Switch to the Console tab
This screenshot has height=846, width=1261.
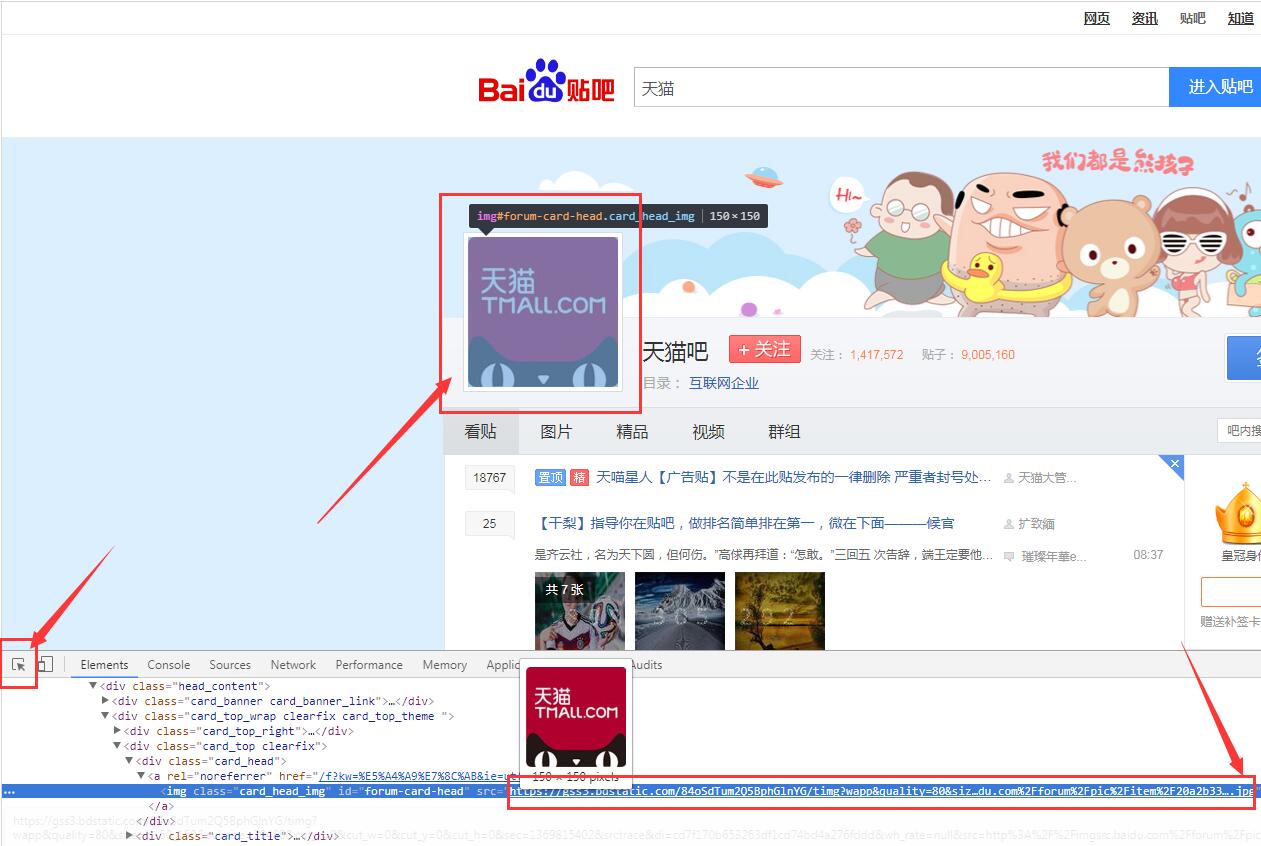(169, 665)
